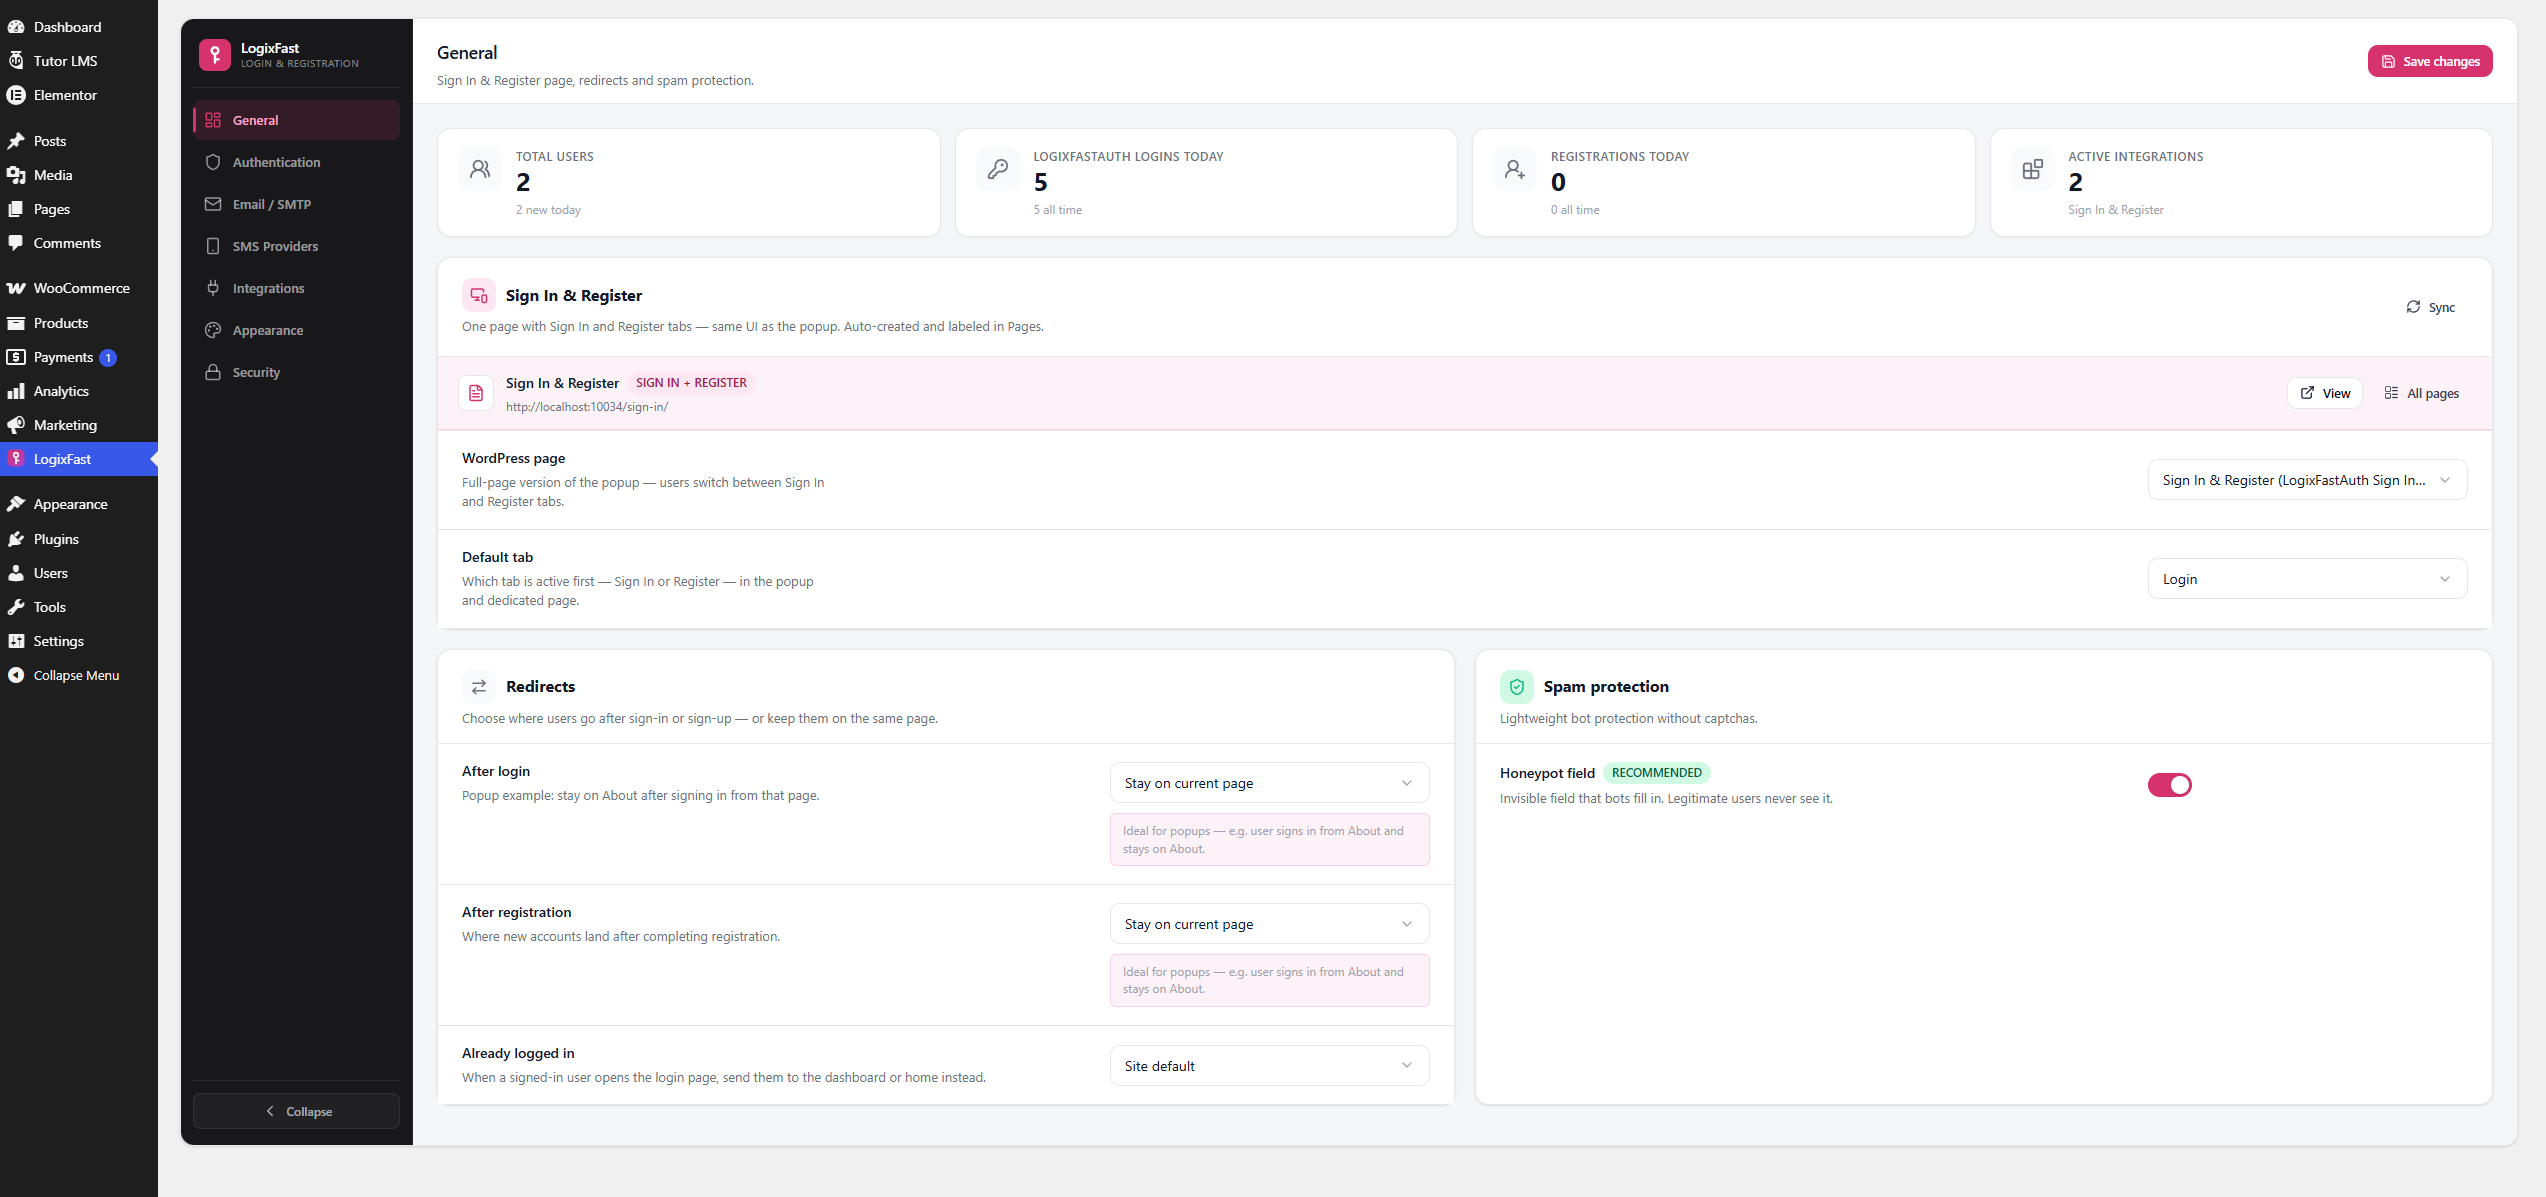
Task: Click the Payments notification badge
Action: (108, 358)
